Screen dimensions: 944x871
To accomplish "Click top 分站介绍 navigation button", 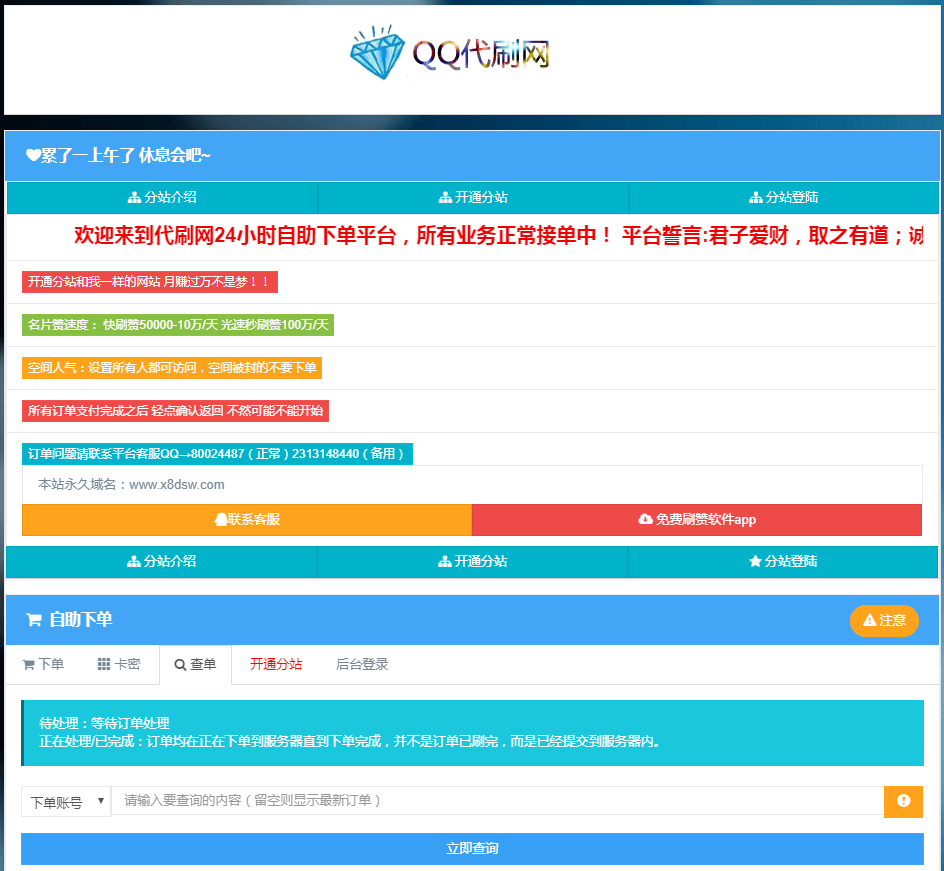I will [x=162, y=197].
